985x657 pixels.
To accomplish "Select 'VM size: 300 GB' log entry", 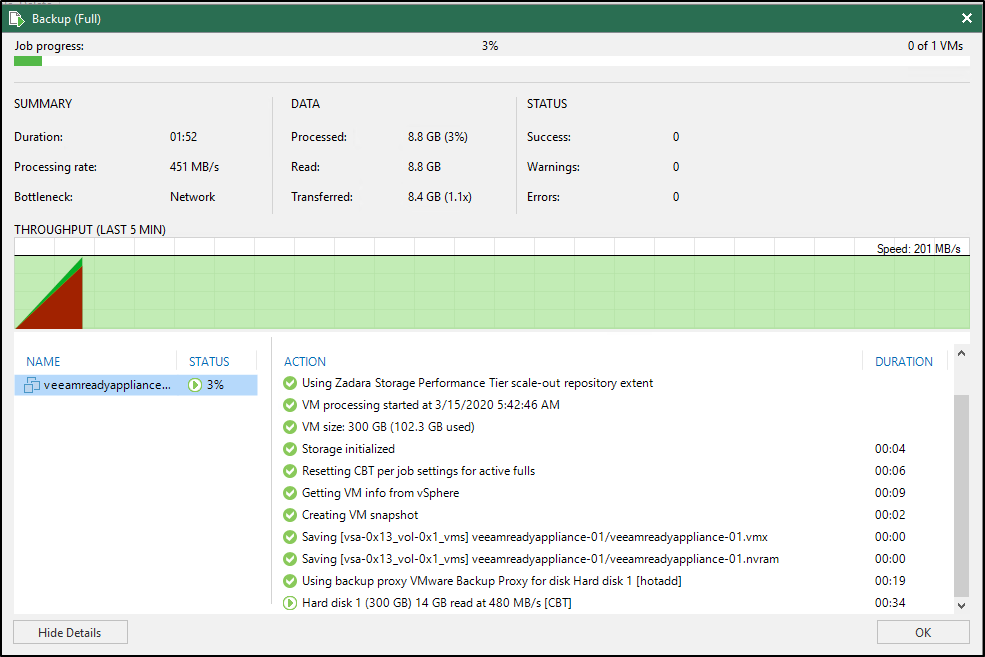I will 388,427.
